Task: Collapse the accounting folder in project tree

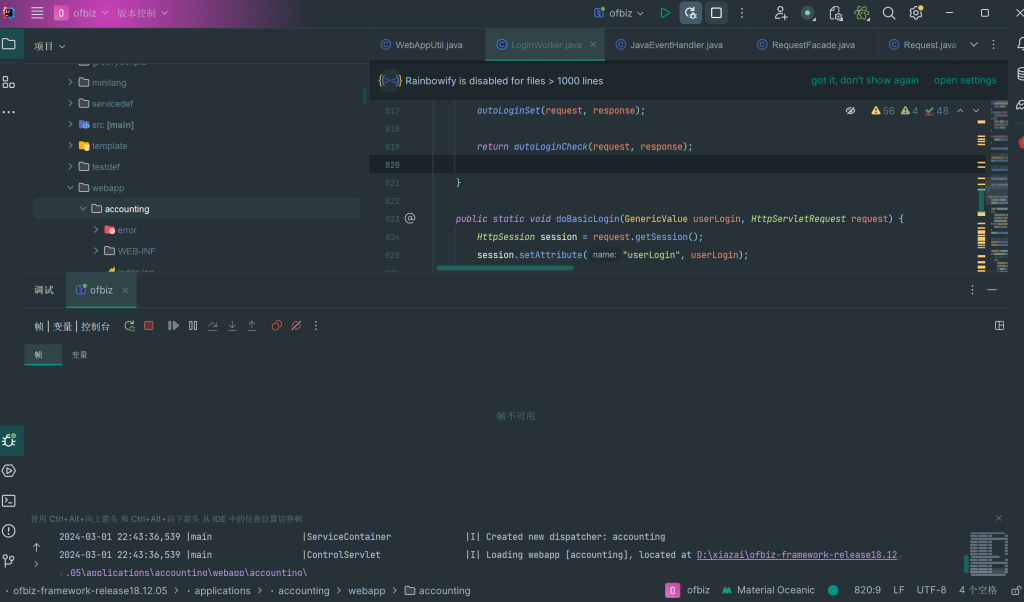Action: click(x=83, y=209)
